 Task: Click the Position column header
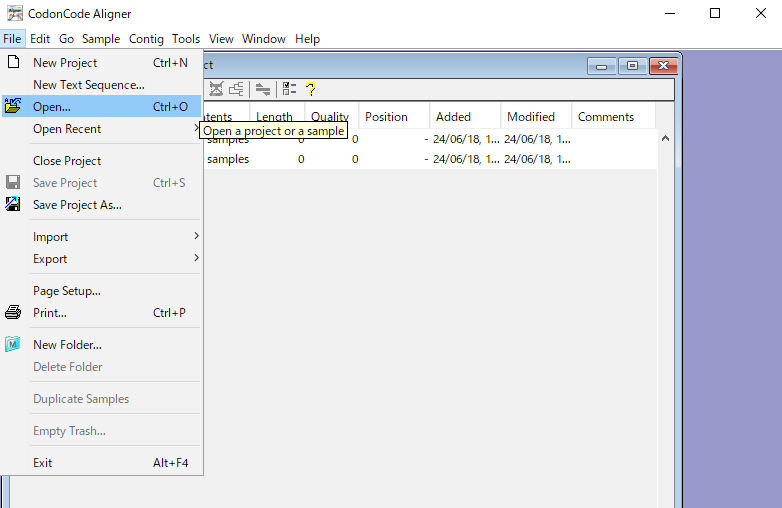pyautogui.click(x=394, y=117)
